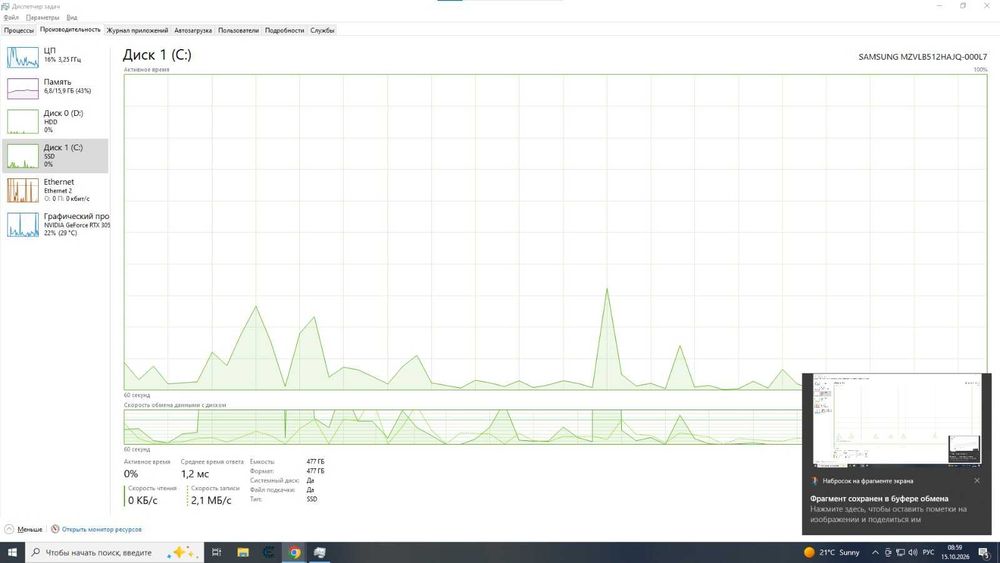
Task: Switch to the Пользователи tab
Action: pyautogui.click(x=239, y=30)
